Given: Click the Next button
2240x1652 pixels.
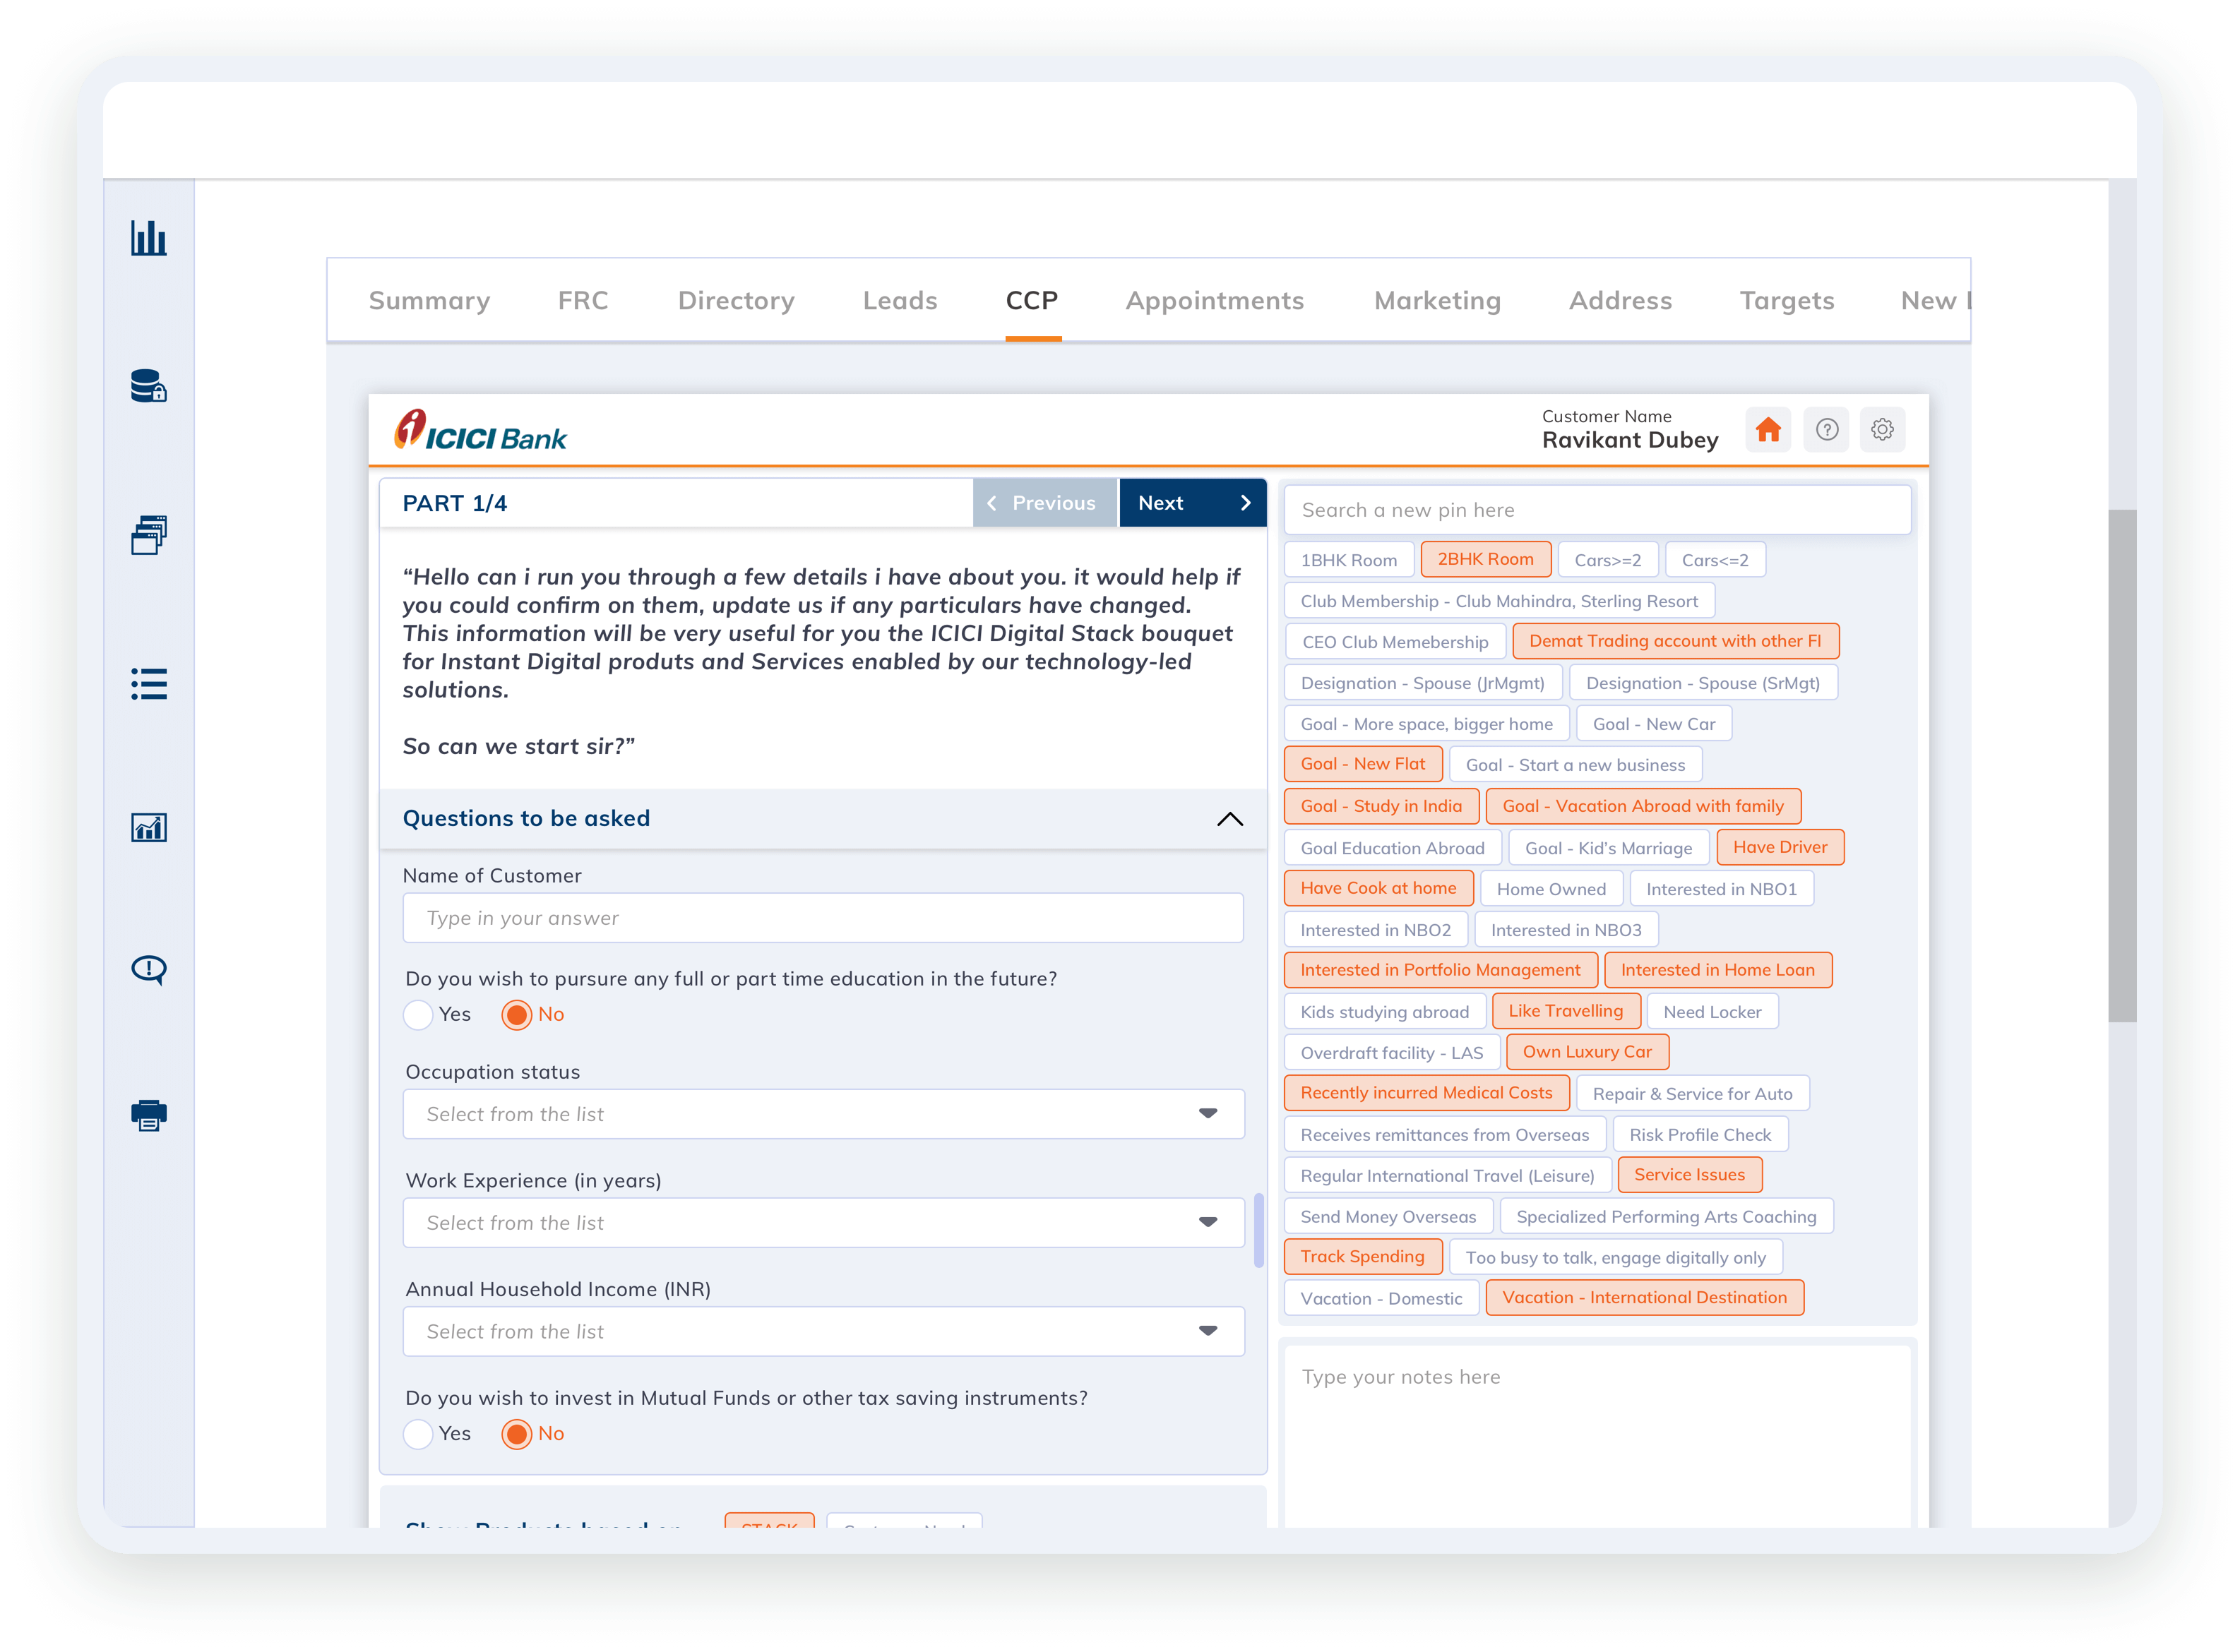Looking at the screenshot, I should click(x=1192, y=503).
